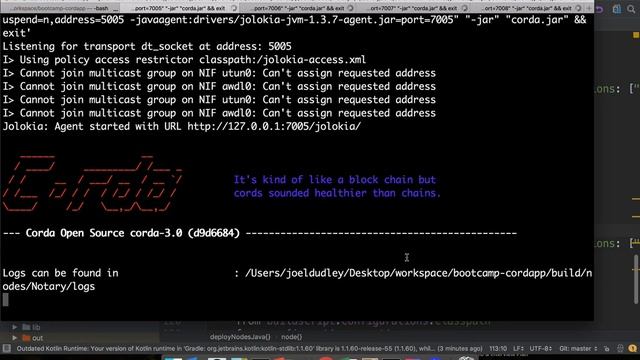This screenshot has width=640, height=360.
Task: Open the orange event log notification icon
Action: pos(633,349)
